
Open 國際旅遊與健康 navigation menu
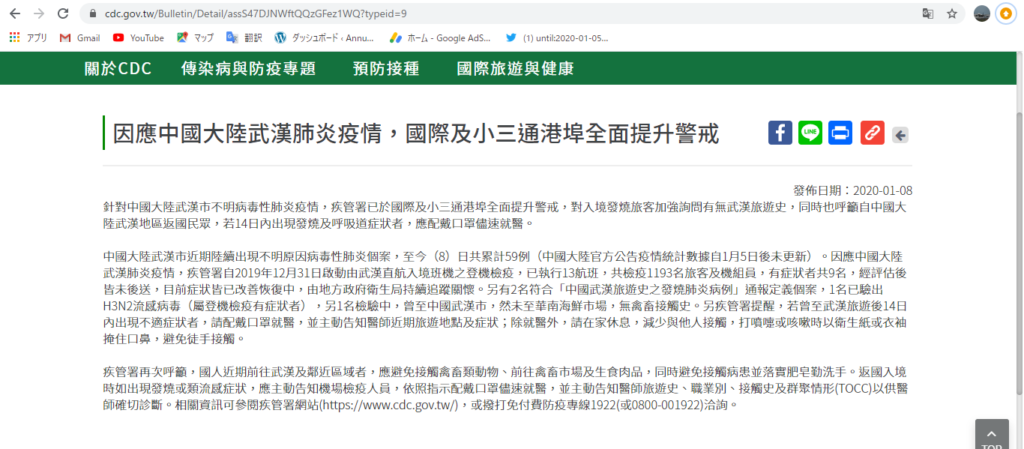515,69
